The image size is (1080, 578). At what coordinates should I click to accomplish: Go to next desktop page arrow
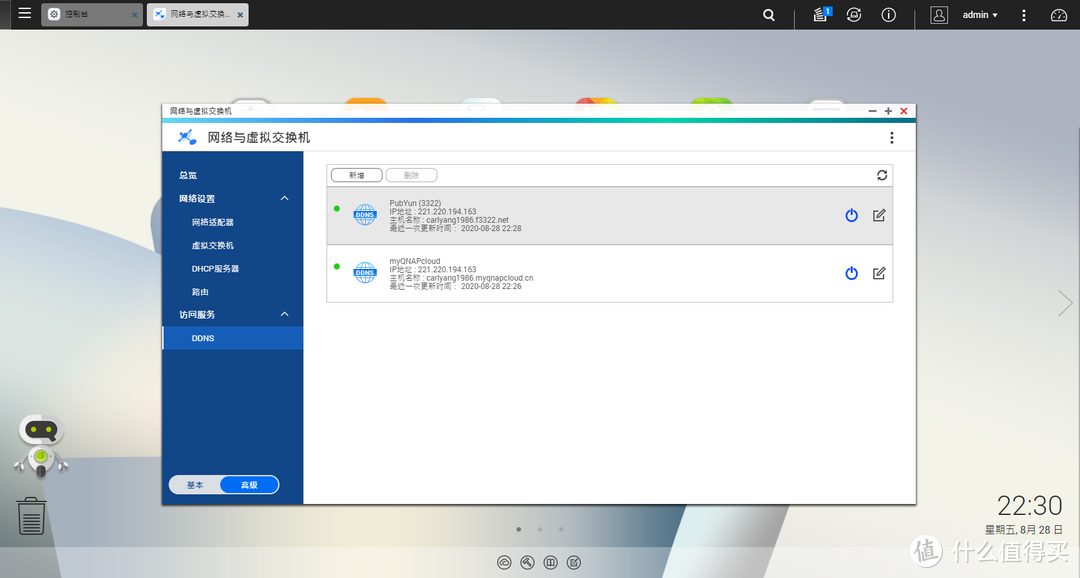click(1065, 303)
